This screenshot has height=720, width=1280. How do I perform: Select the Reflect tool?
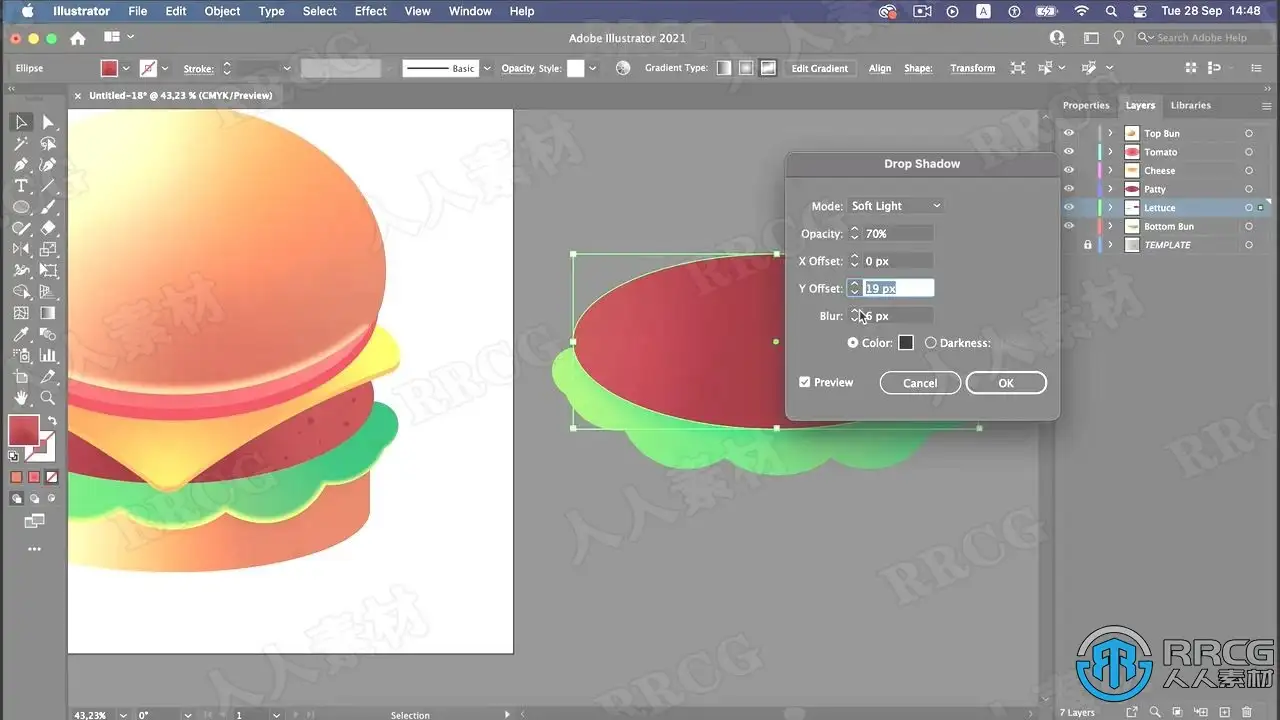21,249
